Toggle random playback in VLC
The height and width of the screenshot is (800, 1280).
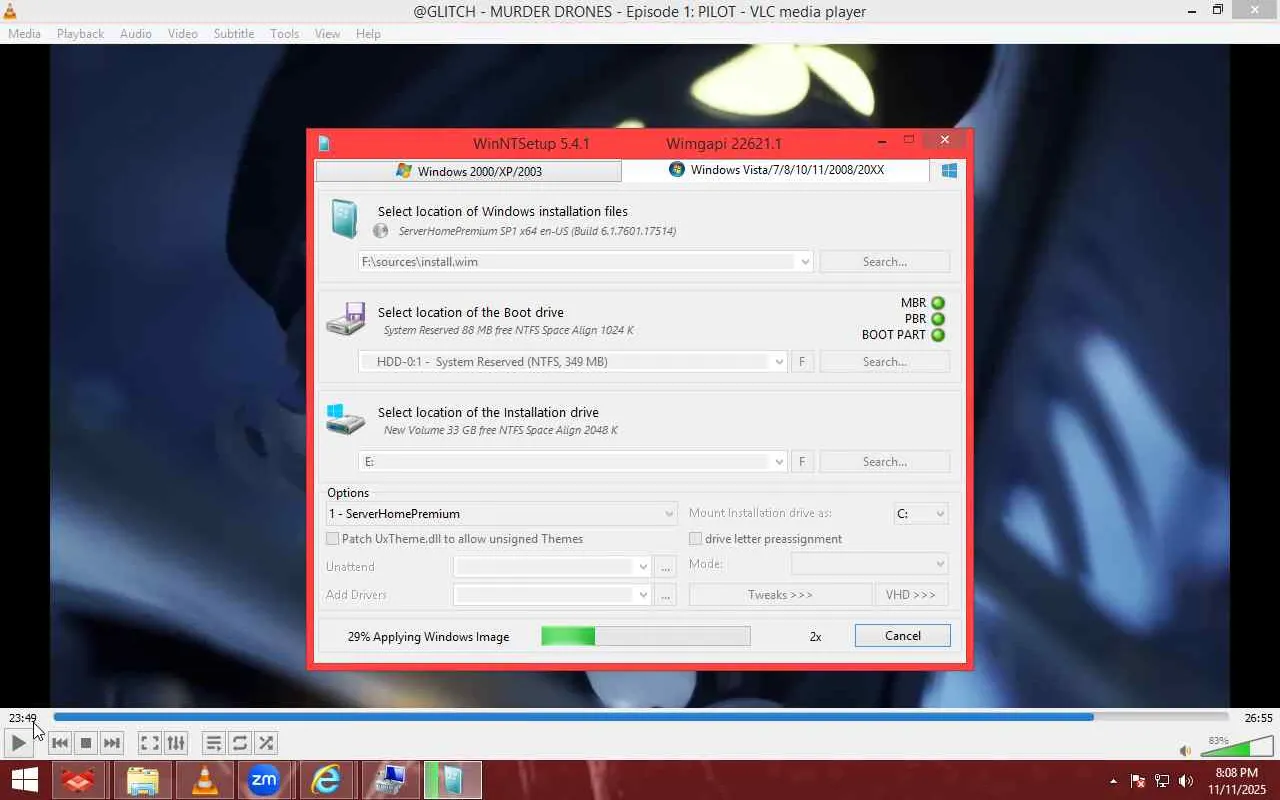(x=266, y=743)
